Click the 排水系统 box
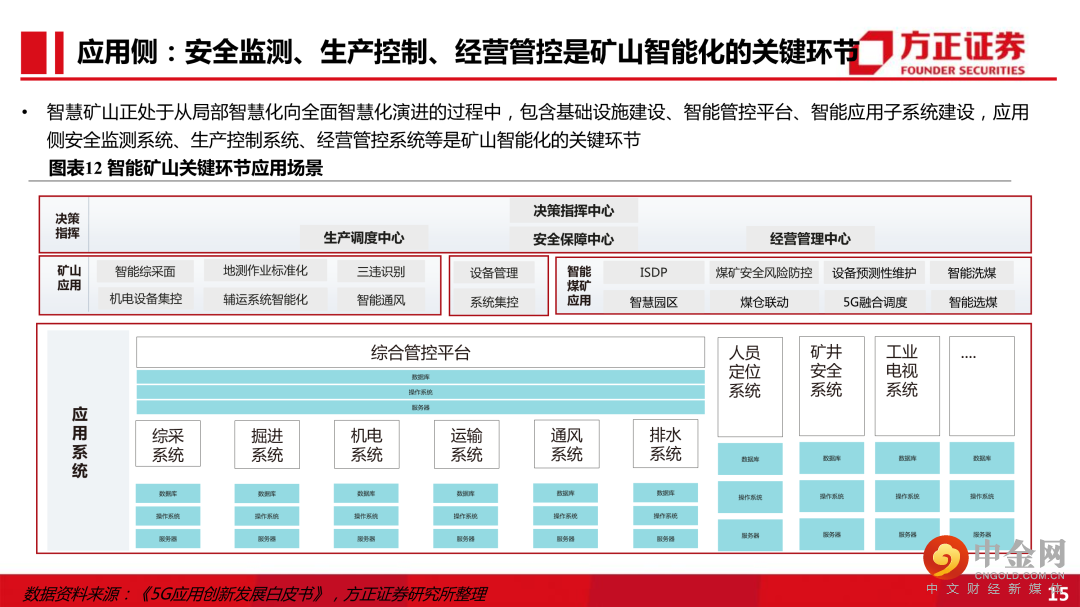This screenshot has height=607, width=1080. tap(665, 444)
